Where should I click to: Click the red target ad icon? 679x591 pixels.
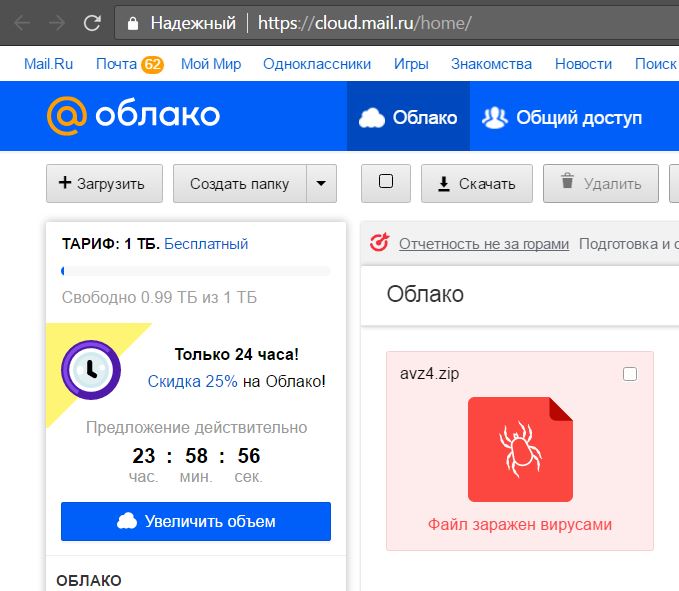[379, 243]
